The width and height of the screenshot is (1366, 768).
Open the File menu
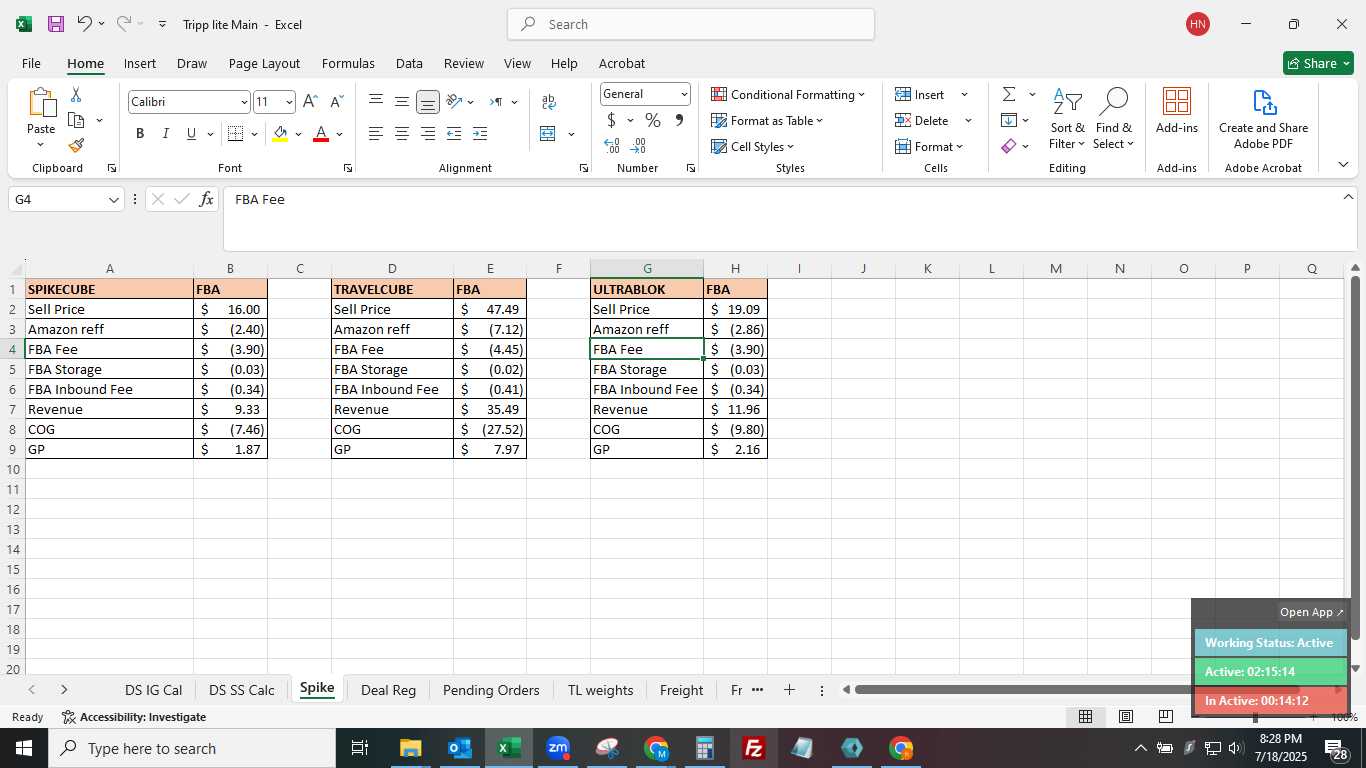click(31, 63)
